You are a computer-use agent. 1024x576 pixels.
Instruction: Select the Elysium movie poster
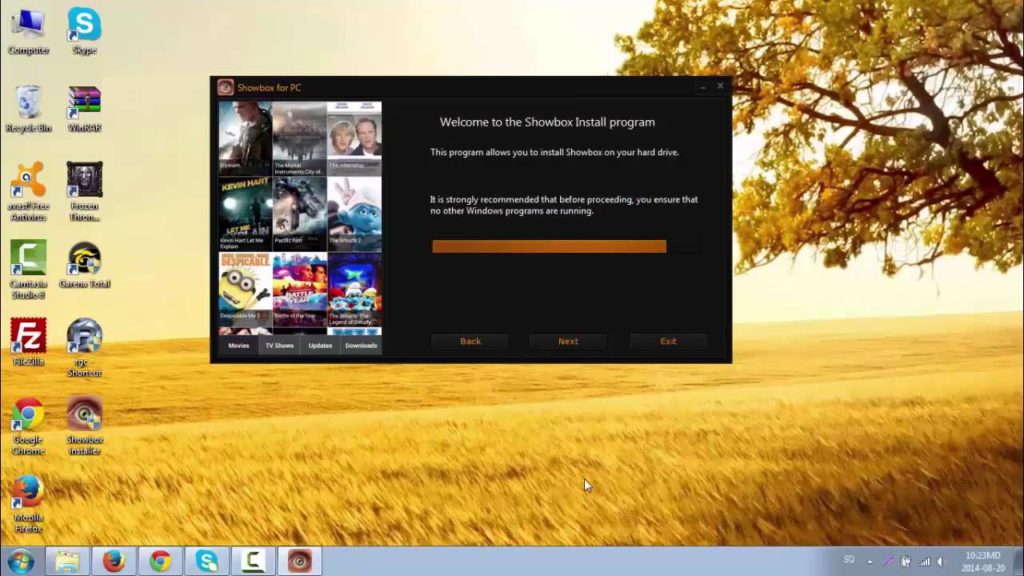[x=246, y=137]
